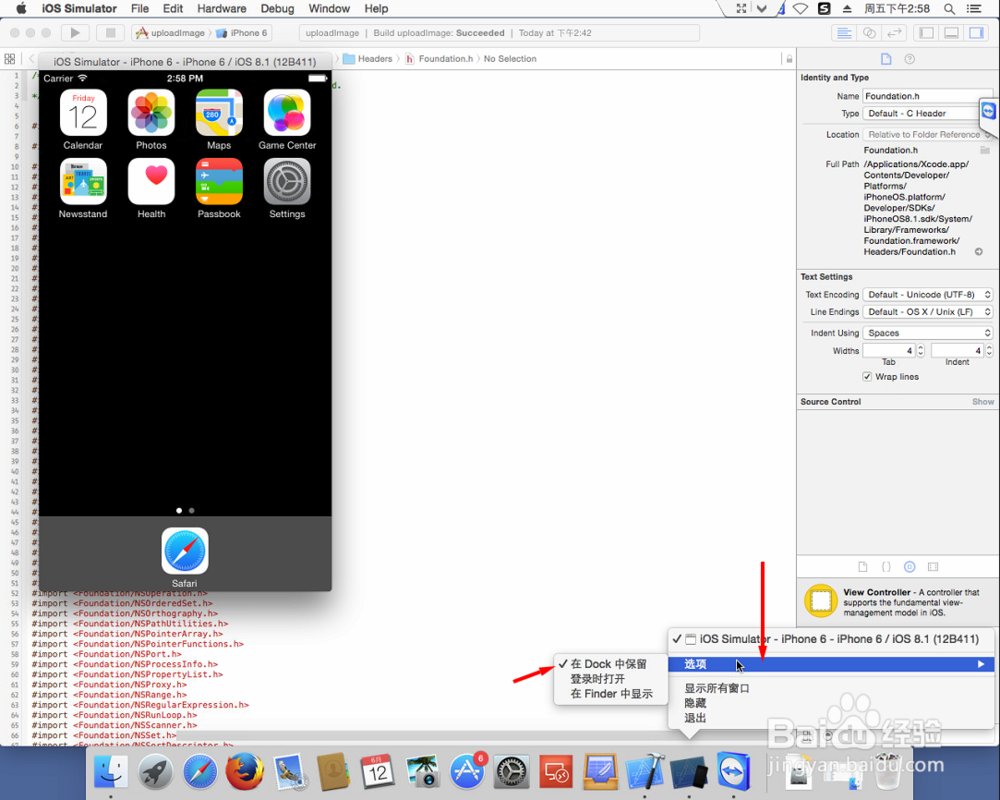
Task: Open the Health app in the simulator
Action: click(151, 182)
